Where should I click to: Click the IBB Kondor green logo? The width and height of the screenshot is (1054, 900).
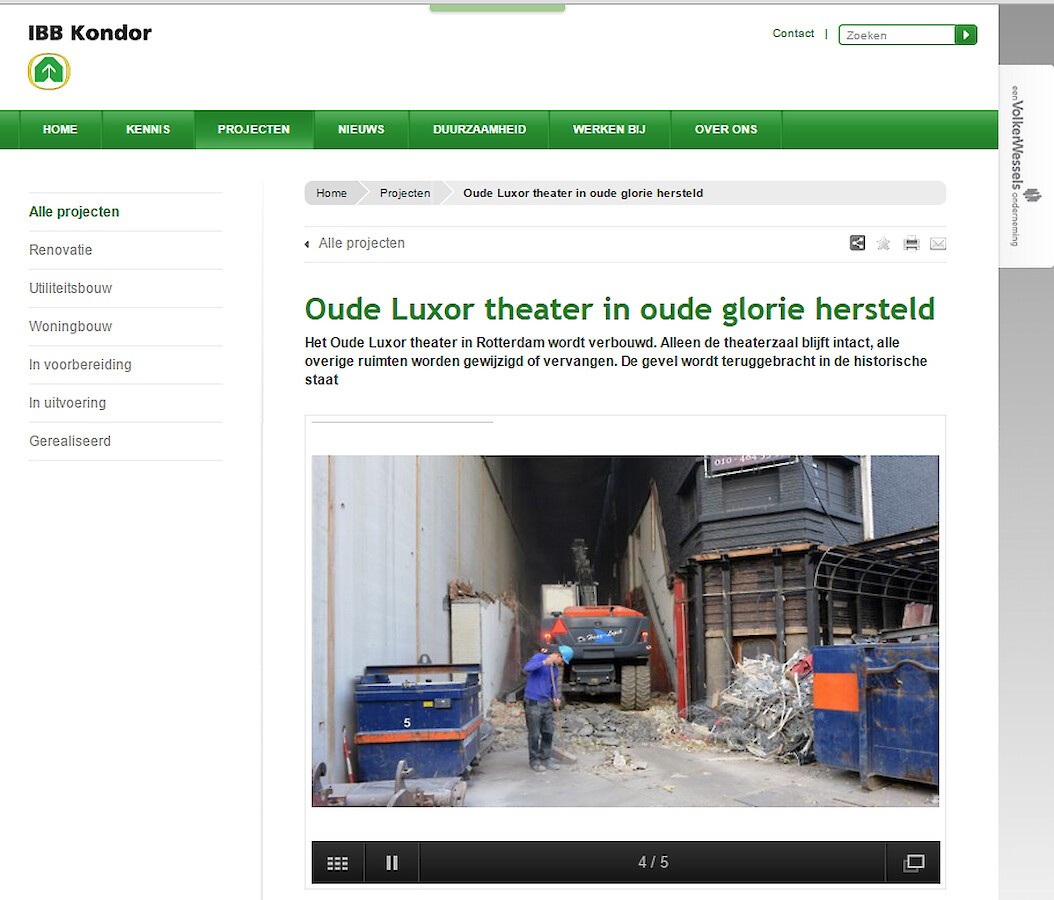click(x=49, y=71)
